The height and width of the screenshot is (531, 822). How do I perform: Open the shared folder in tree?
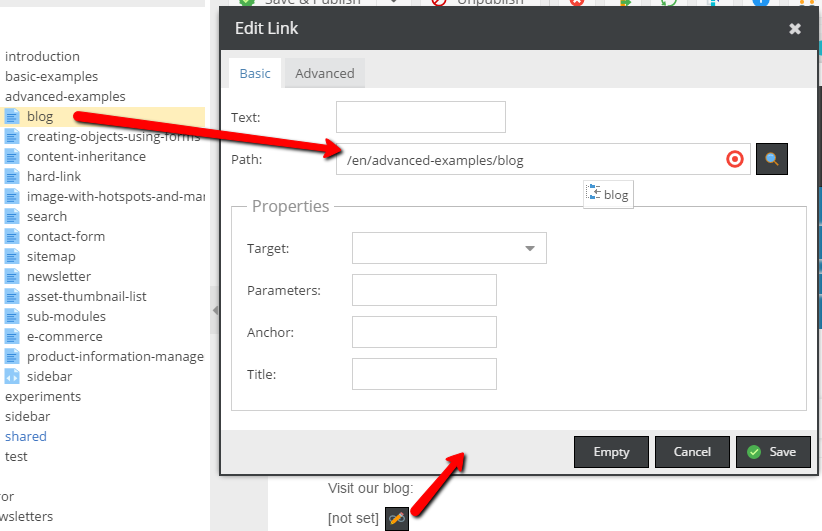pyautogui.click(x=26, y=437)
